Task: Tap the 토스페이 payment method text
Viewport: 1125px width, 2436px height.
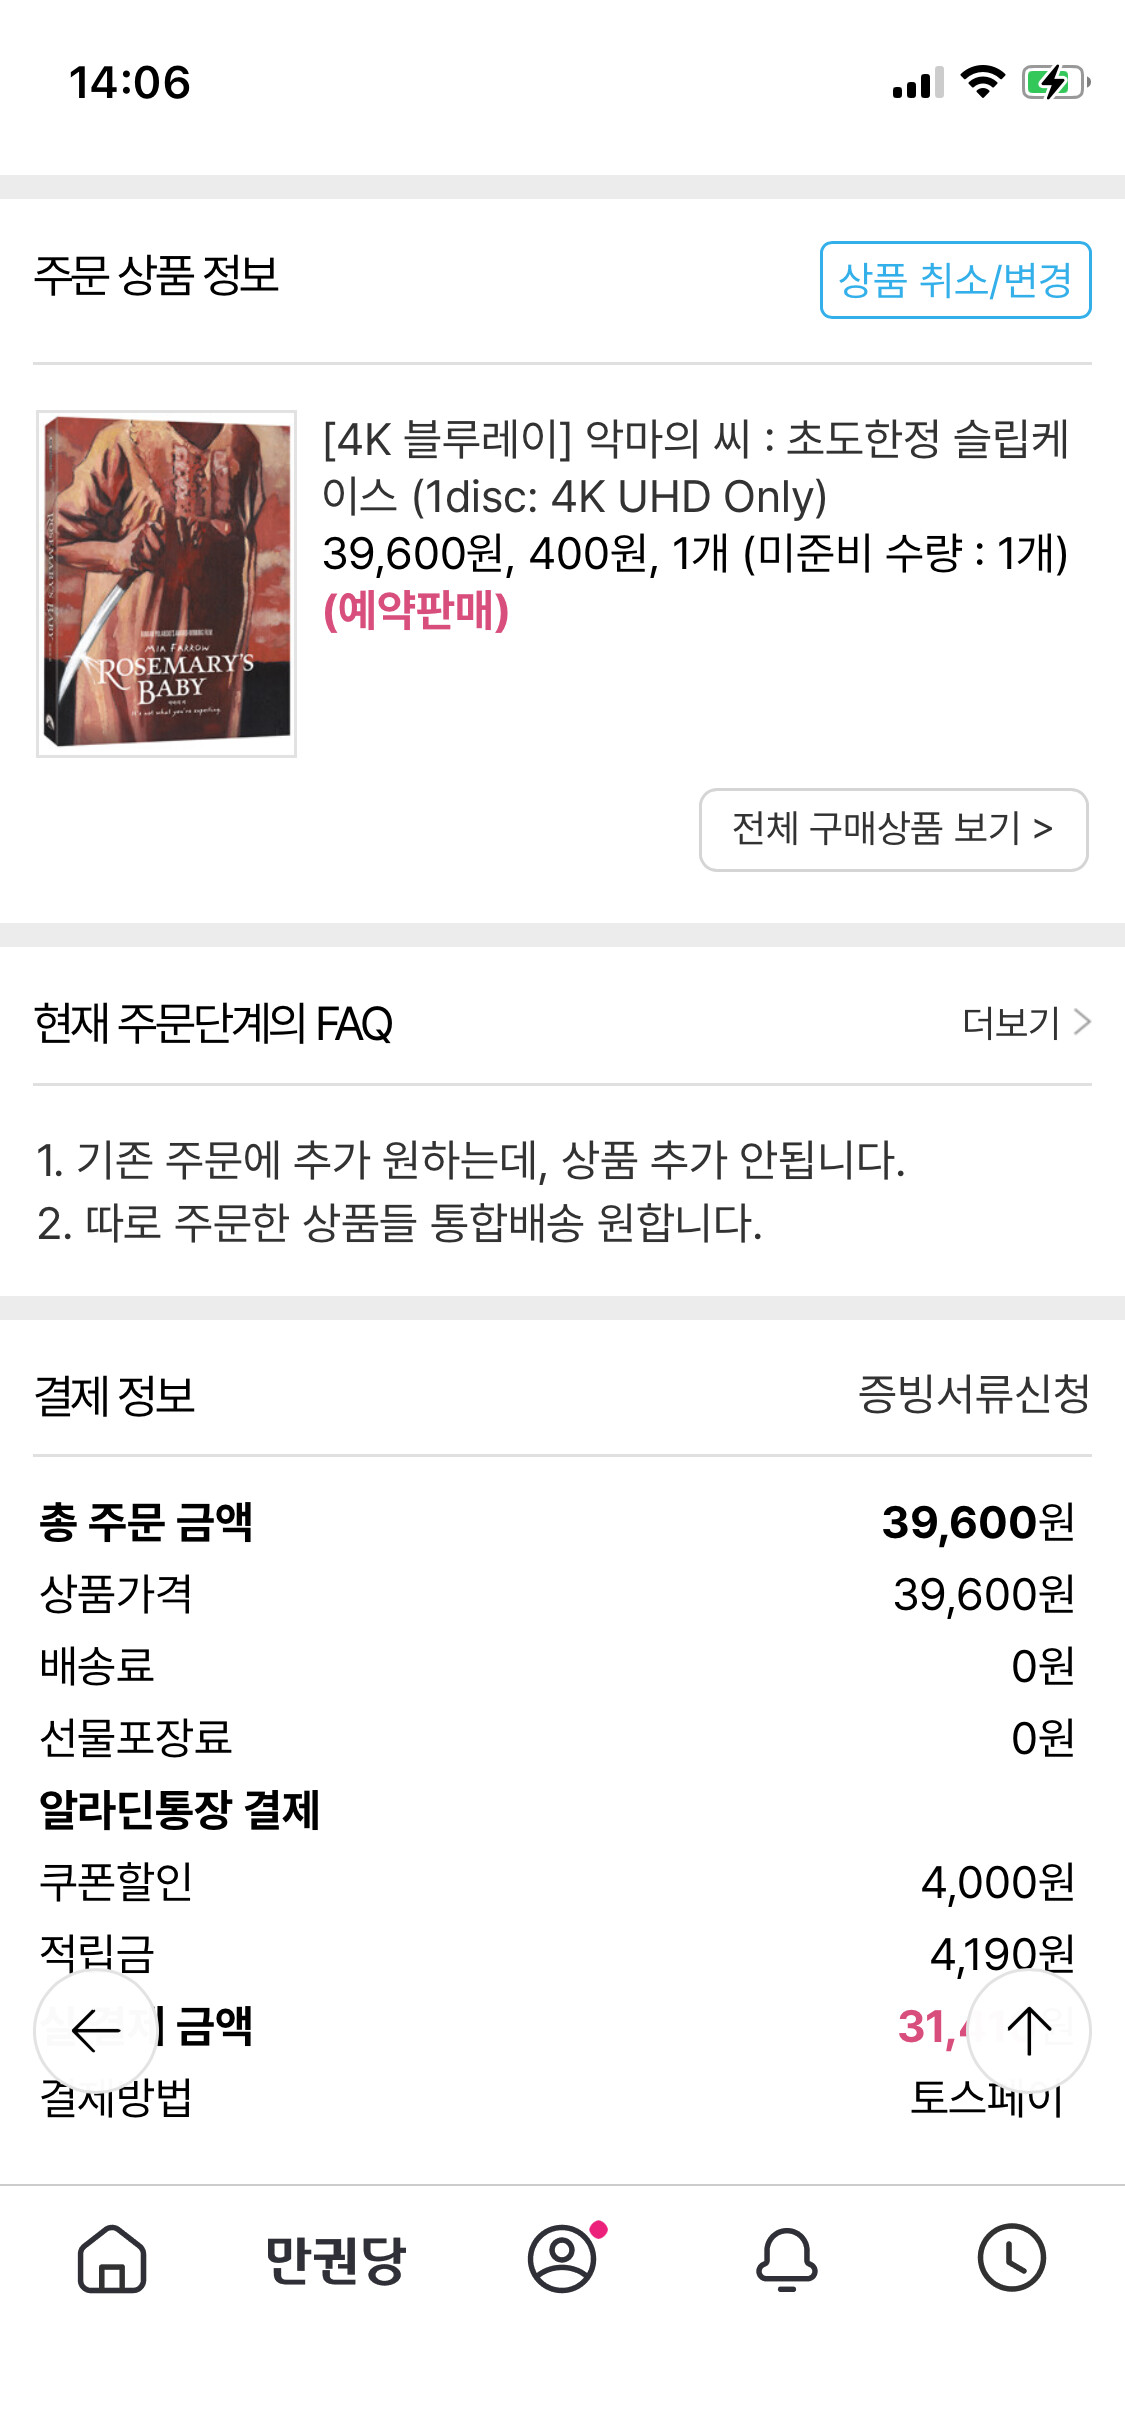Action: [985, 2098]
